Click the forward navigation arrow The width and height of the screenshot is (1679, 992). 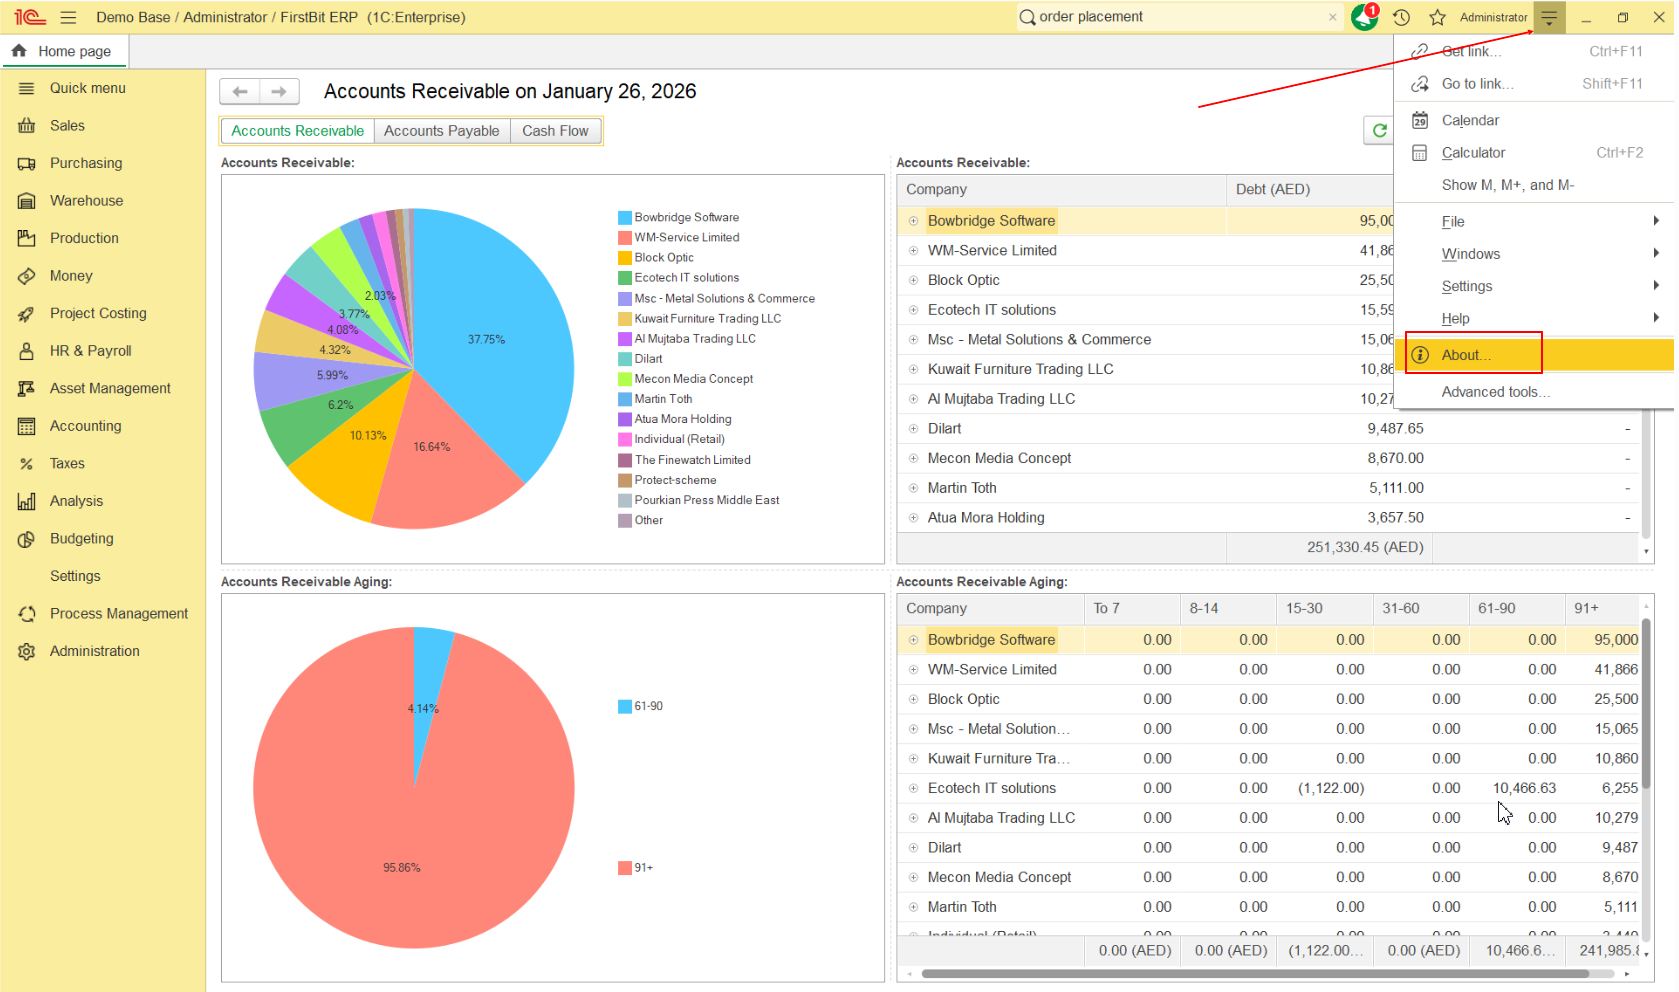(x=279, y=92)
